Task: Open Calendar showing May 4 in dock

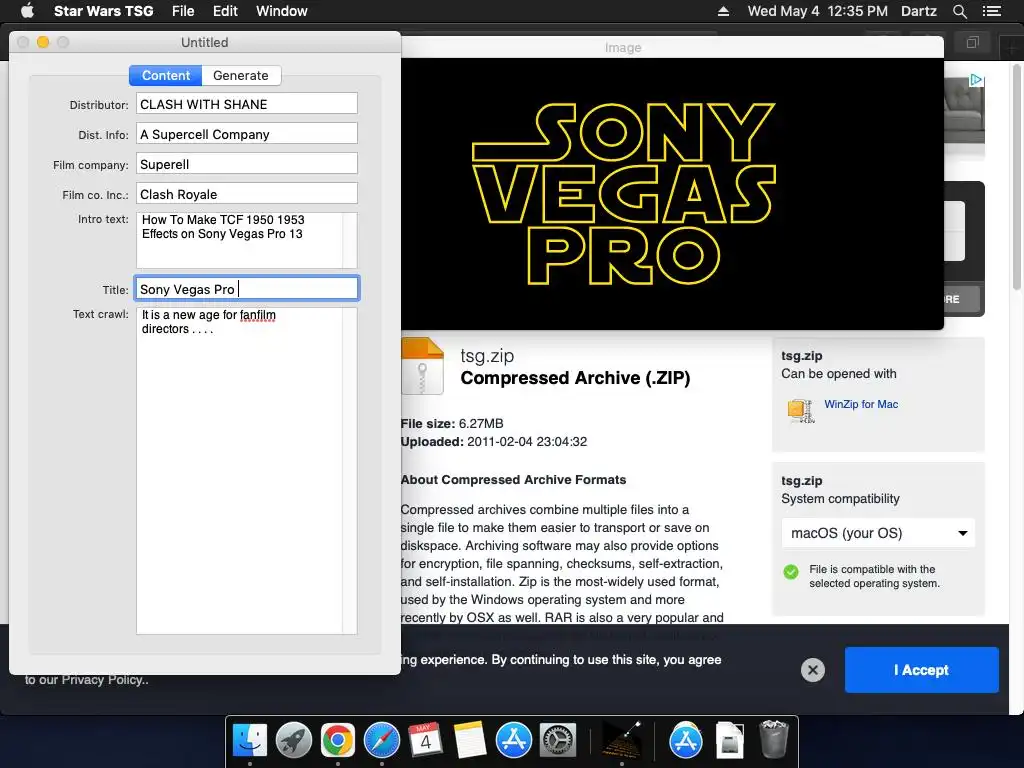Action: pos(425,741)
